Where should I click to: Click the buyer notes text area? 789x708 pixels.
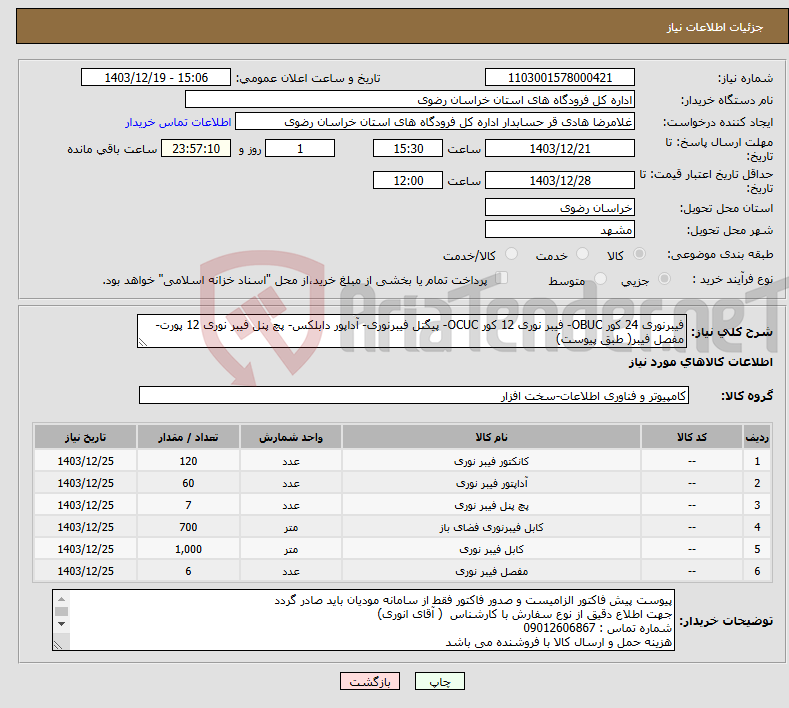(363, 620)
